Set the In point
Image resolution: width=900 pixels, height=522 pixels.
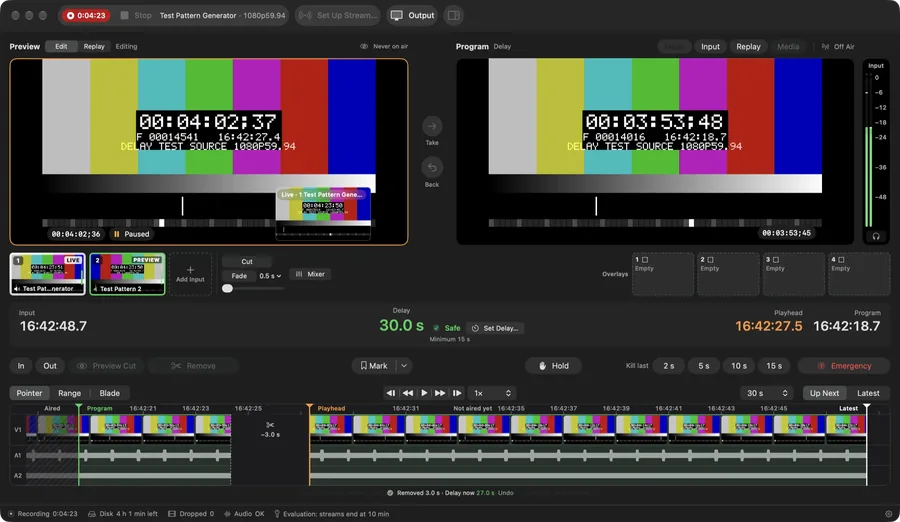(21, 366)
